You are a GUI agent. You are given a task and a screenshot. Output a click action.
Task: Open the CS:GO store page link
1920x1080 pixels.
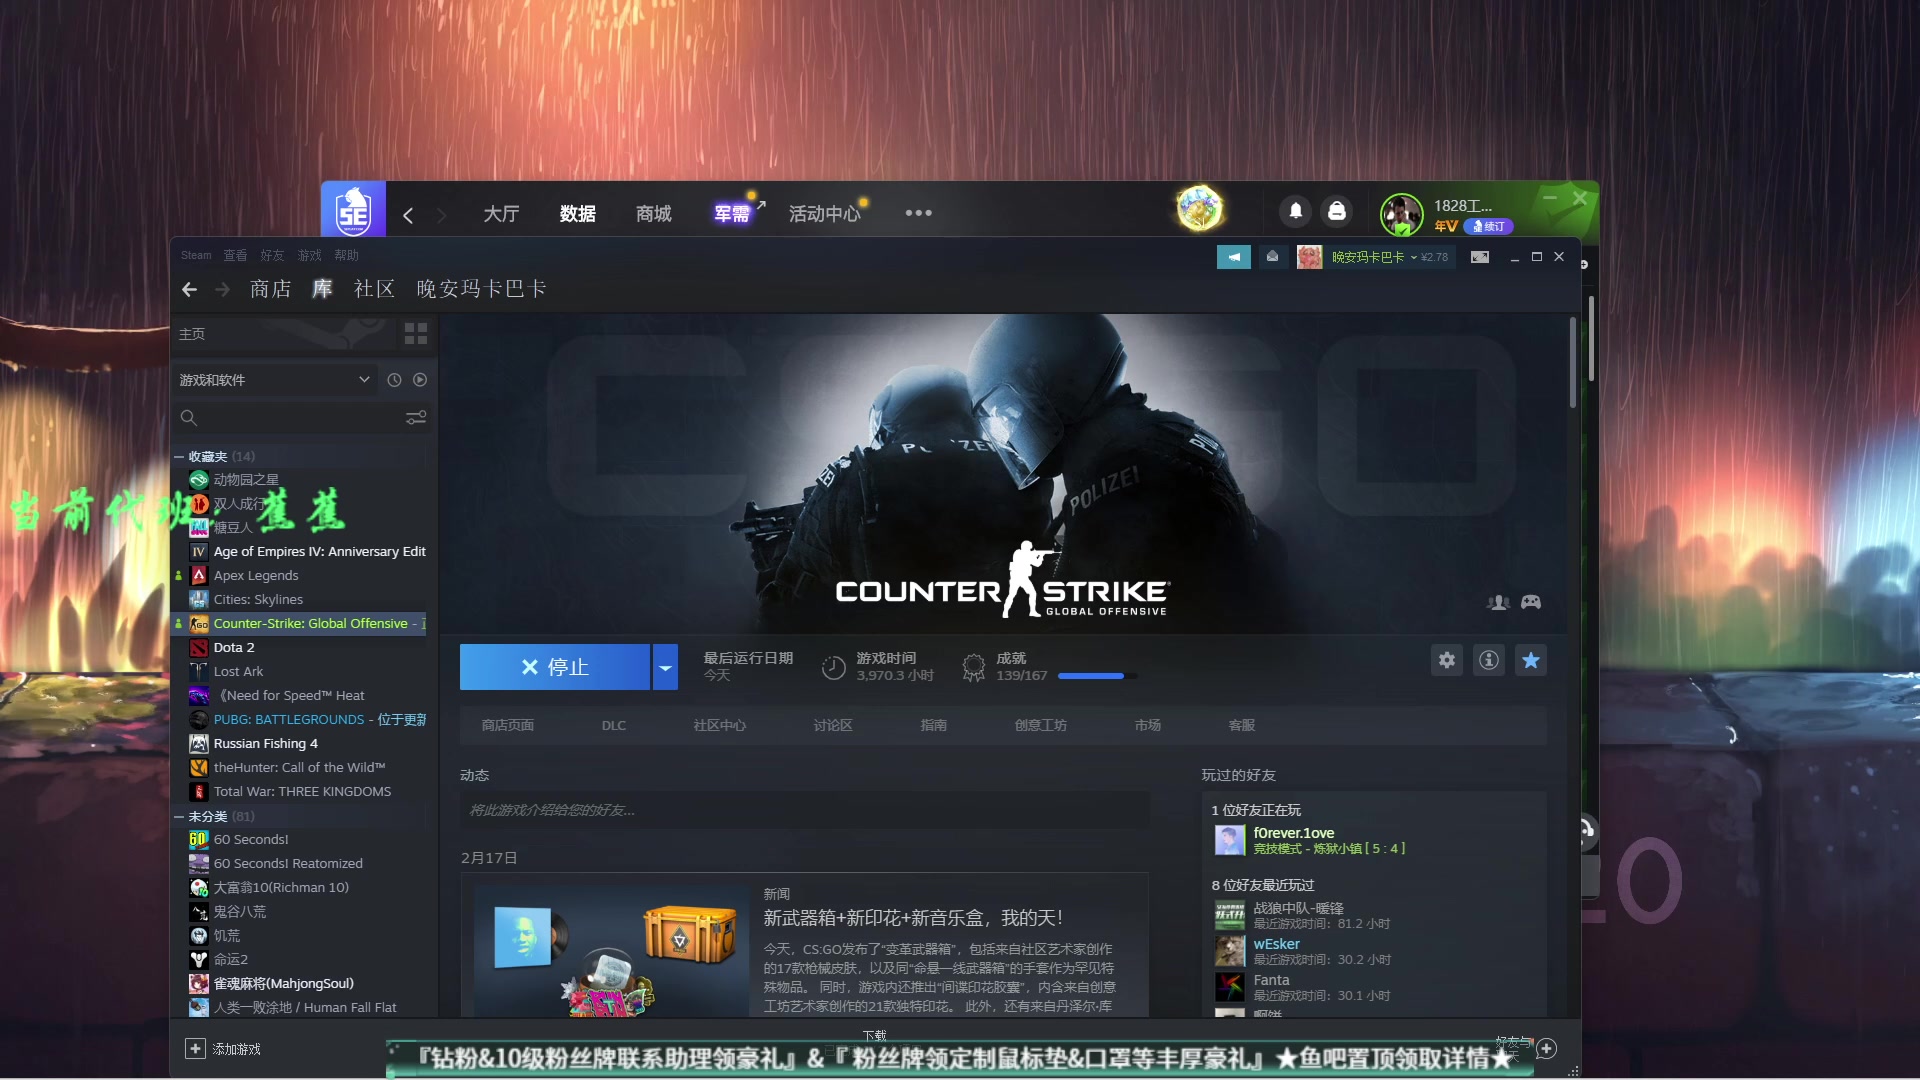click(x=508, y=726)
